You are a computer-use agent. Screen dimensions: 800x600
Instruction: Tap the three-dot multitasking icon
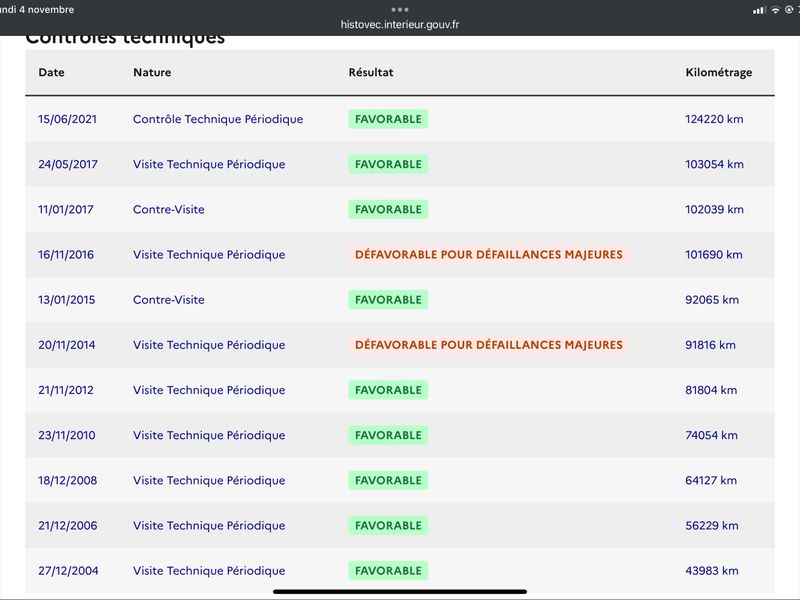pyautogui.click(x=399, y=9)
